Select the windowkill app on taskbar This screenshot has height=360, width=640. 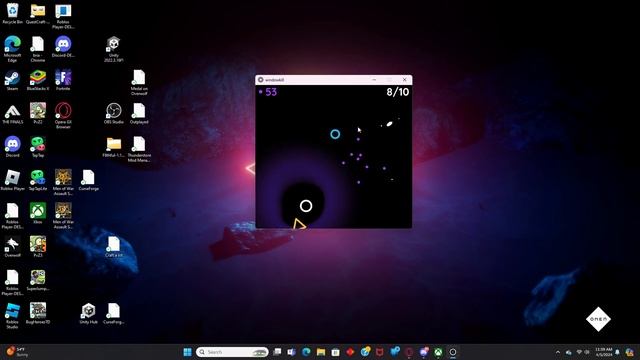453,352
